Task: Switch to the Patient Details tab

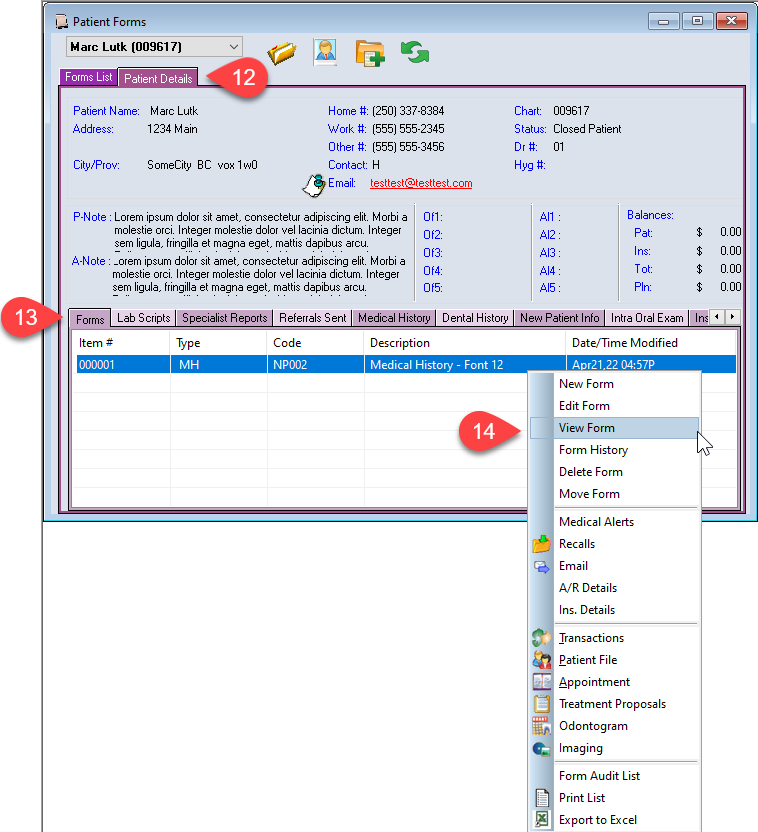Action: [158, 79]
